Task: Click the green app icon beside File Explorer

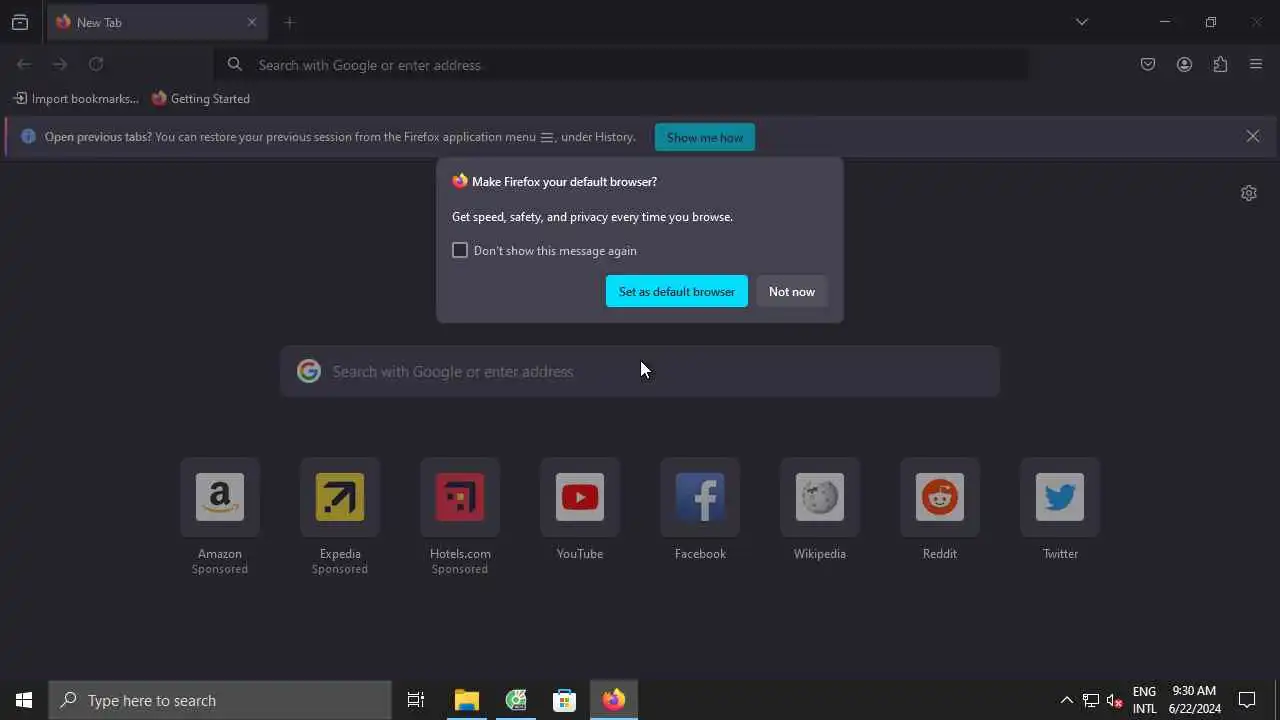Action: coord(516,700)
